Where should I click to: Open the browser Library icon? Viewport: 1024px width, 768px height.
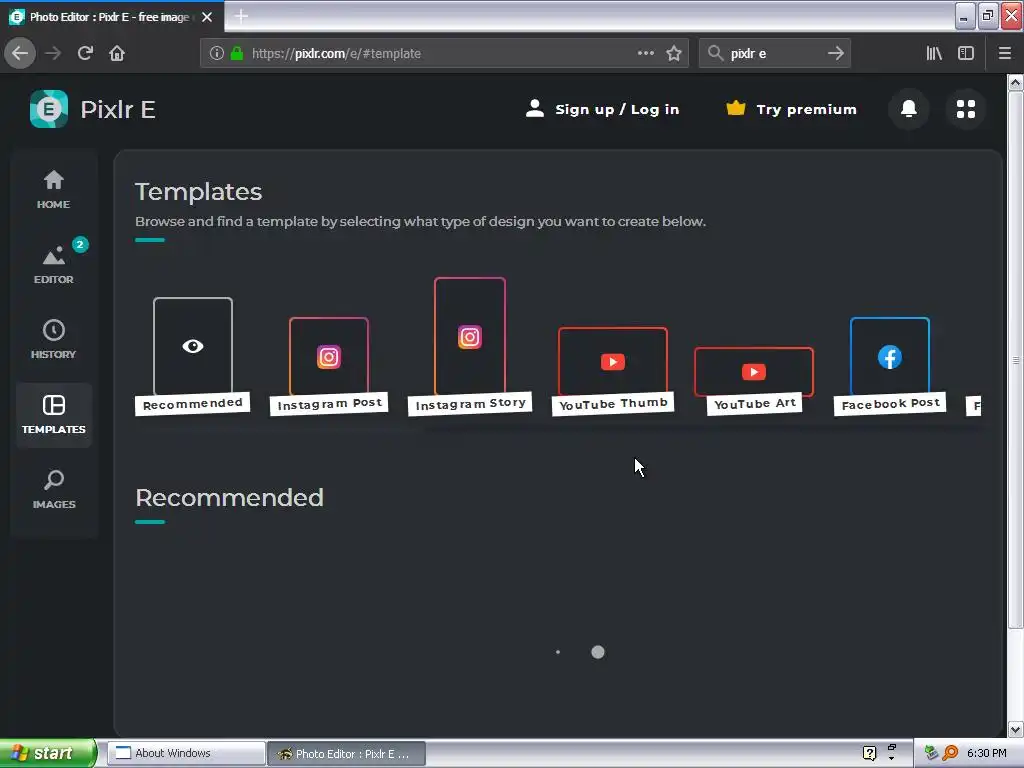click(934, 53)
